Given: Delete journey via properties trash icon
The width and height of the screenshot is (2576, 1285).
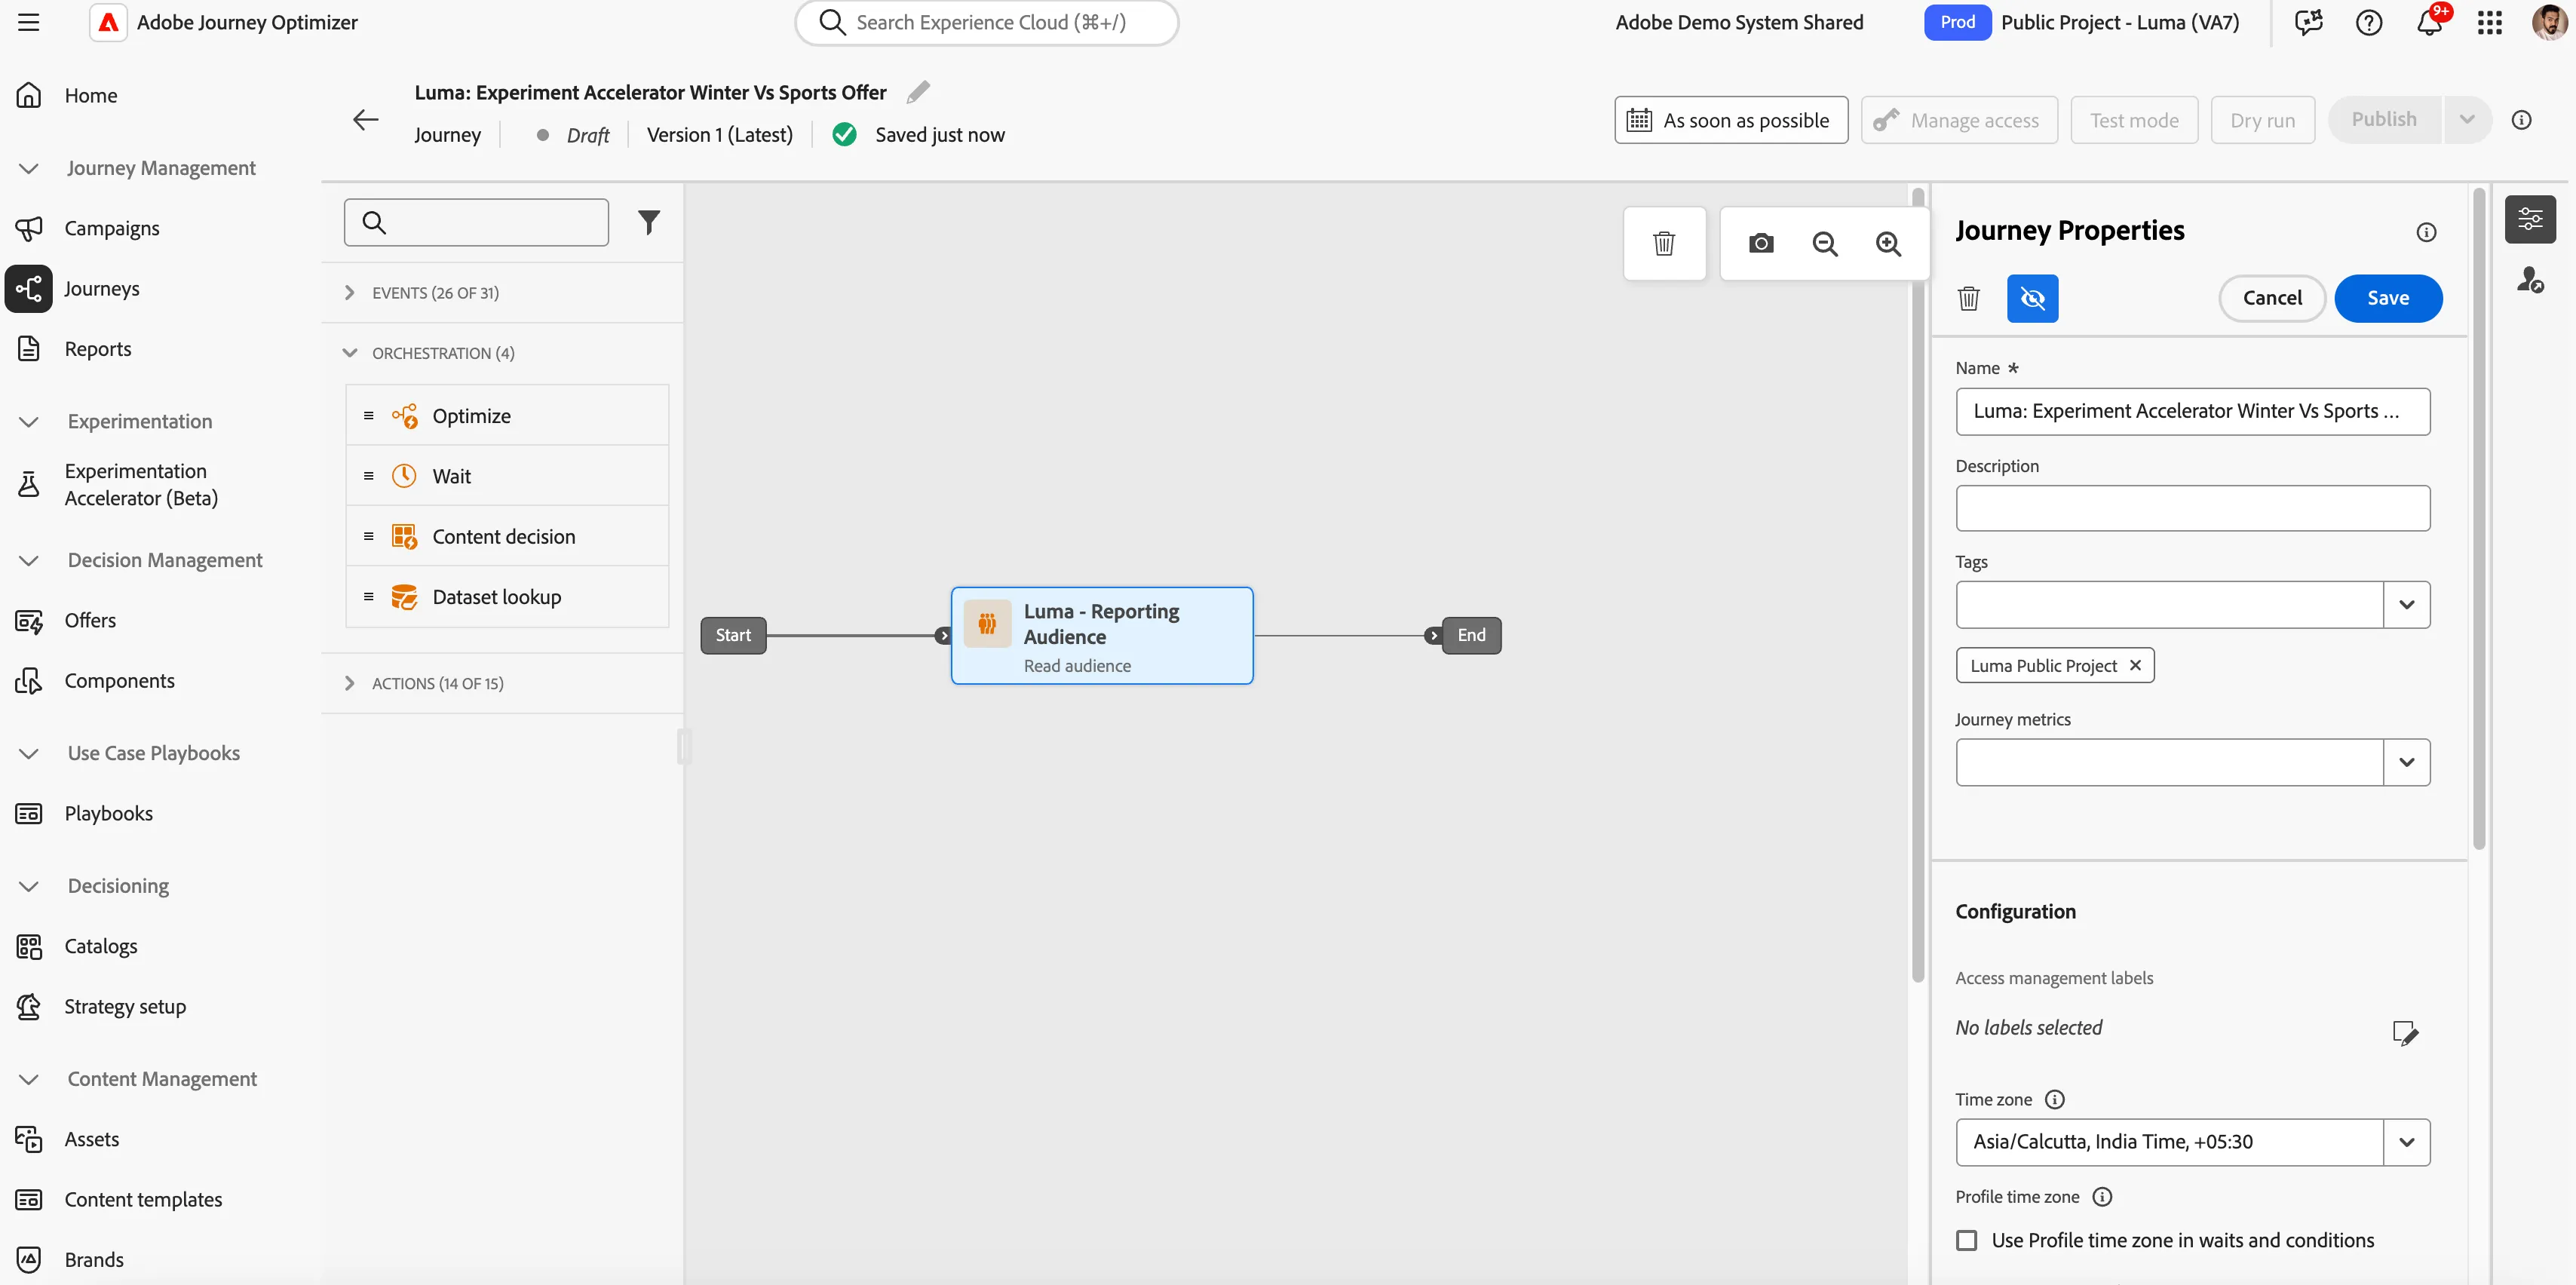Looking at the screenshot, I should point(1969,298).
